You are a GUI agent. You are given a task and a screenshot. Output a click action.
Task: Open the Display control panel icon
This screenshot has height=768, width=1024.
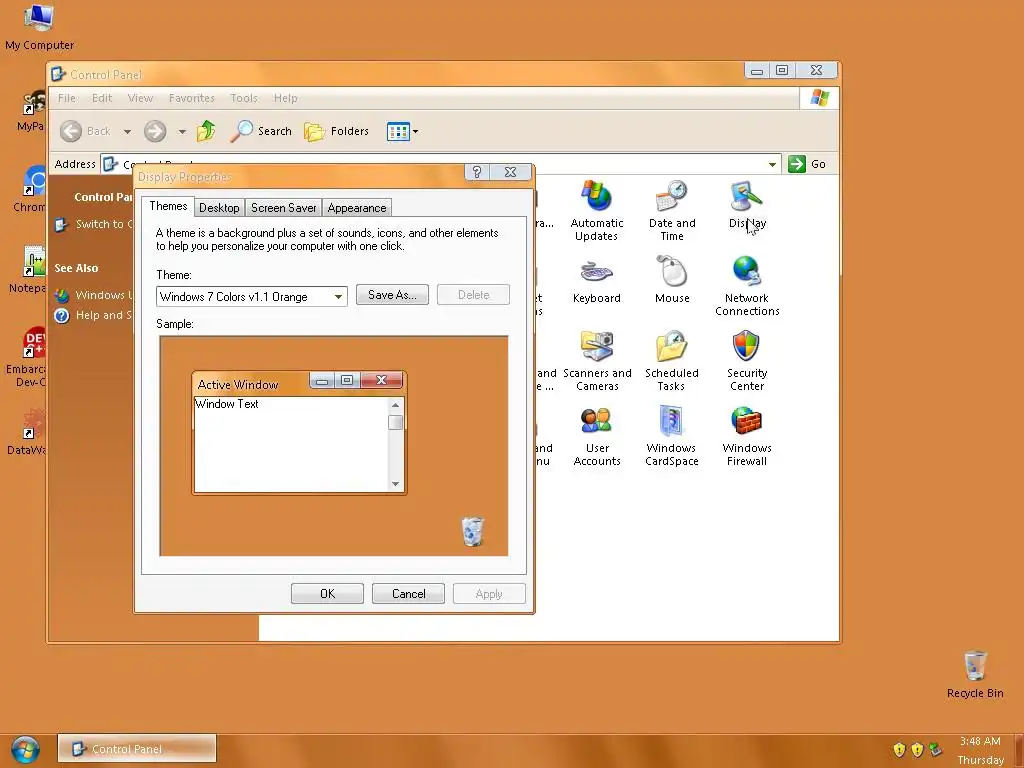(x=747, y=204)
